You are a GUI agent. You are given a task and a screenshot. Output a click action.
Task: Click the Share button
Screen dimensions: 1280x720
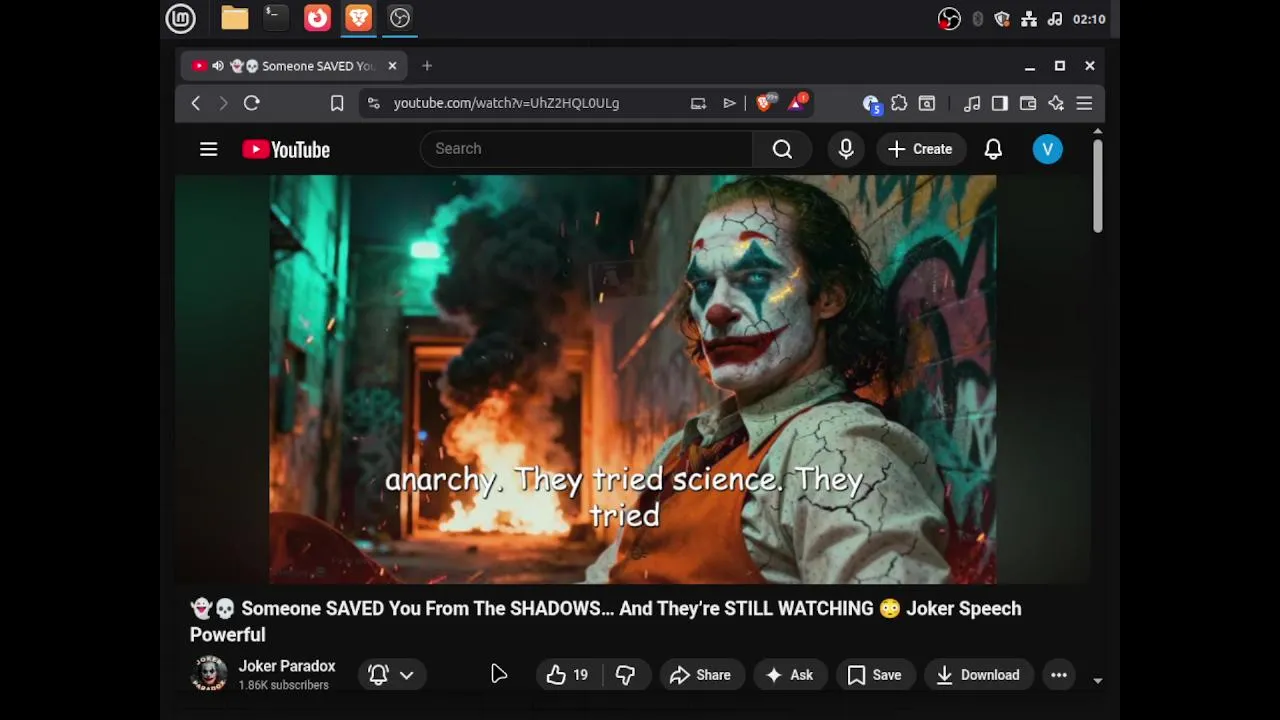[700, 675]
